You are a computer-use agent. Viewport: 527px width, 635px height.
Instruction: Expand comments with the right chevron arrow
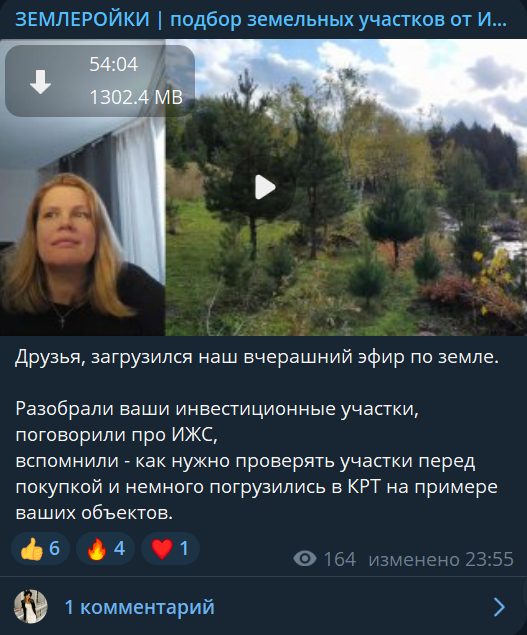[x=500, y=607]
